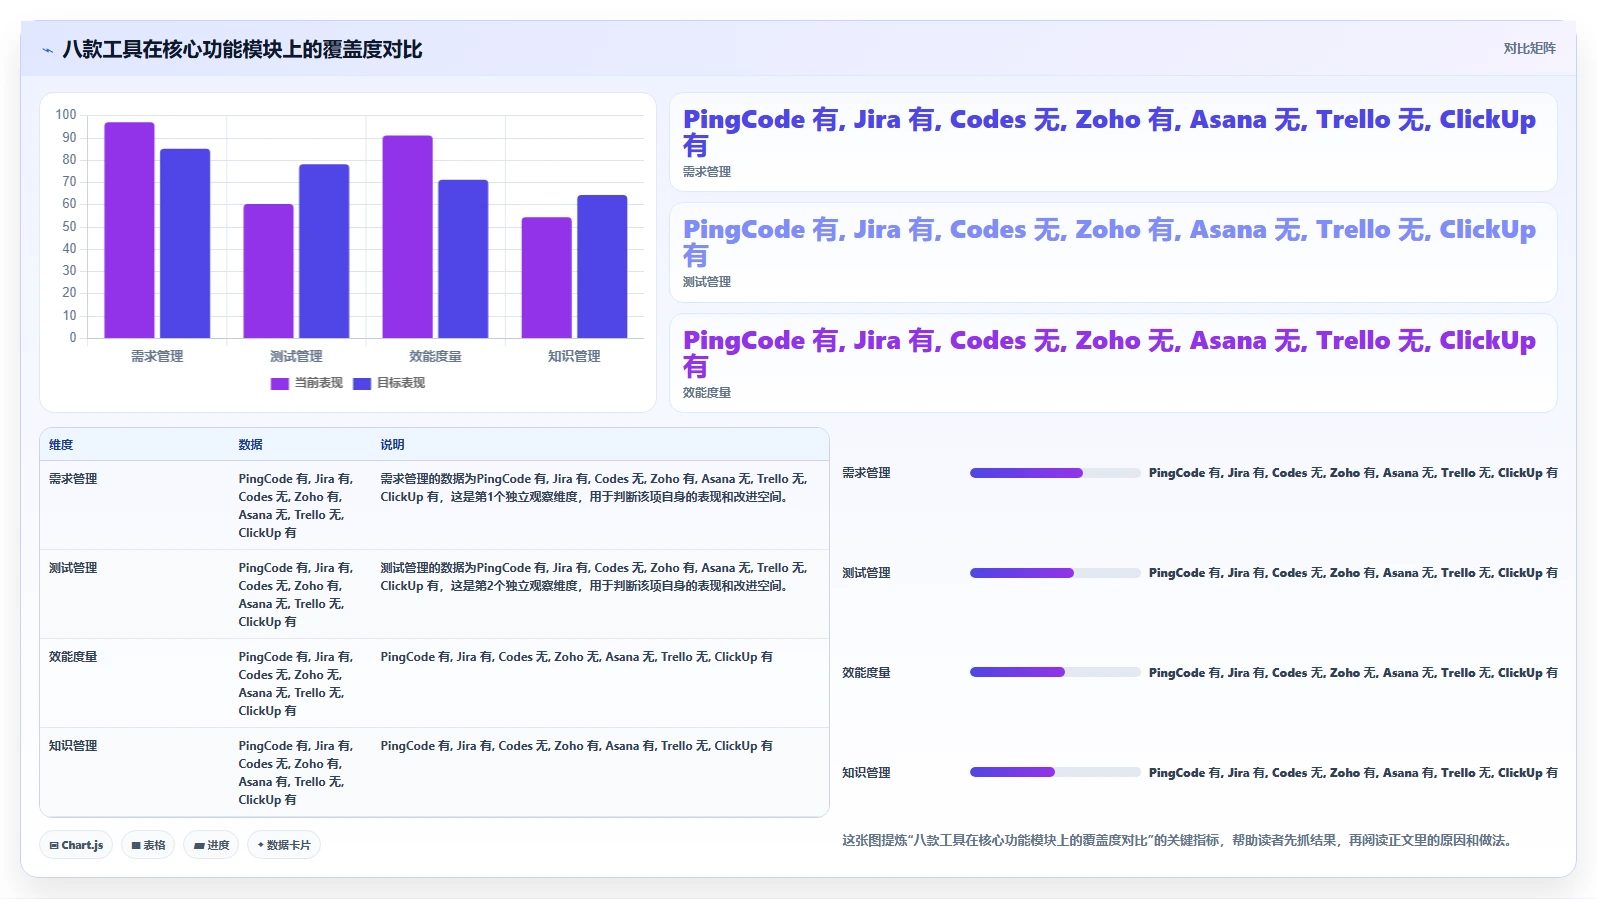Toggle the 目标表现 legend entry

pyautogui.click(x=389, y=383)
